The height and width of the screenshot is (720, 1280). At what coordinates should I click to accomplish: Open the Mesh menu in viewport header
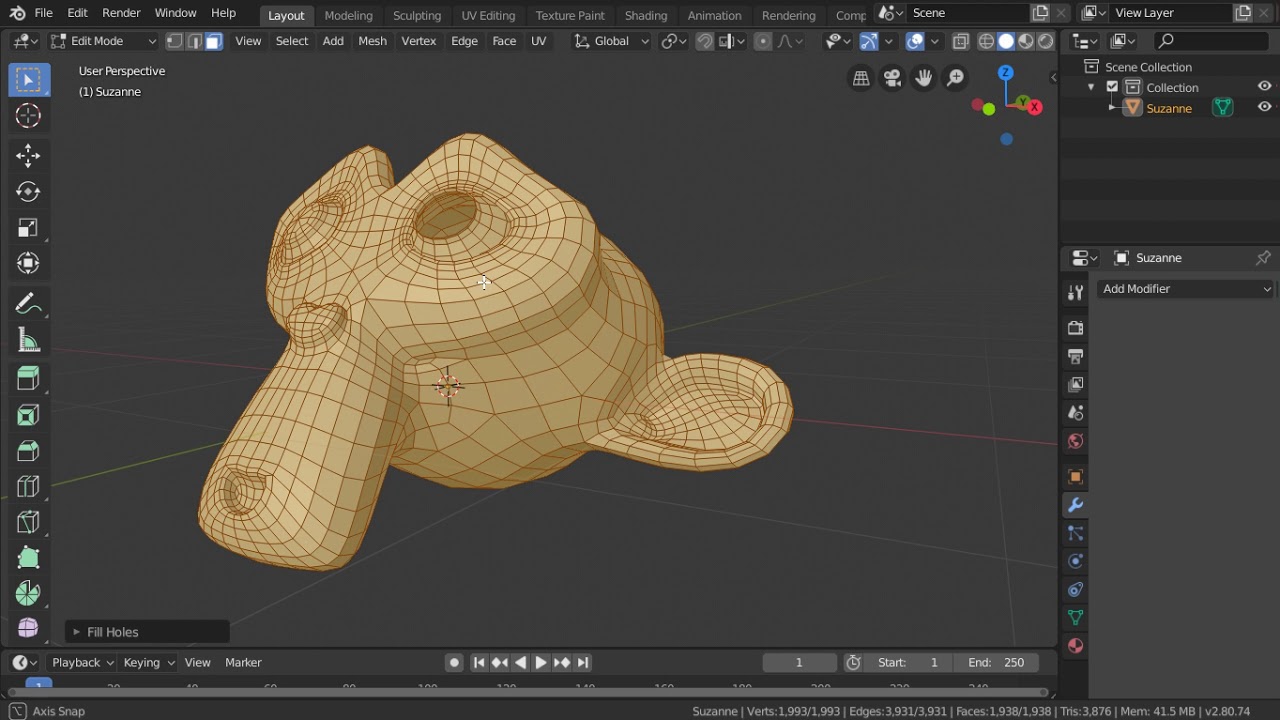pos(372,41)
